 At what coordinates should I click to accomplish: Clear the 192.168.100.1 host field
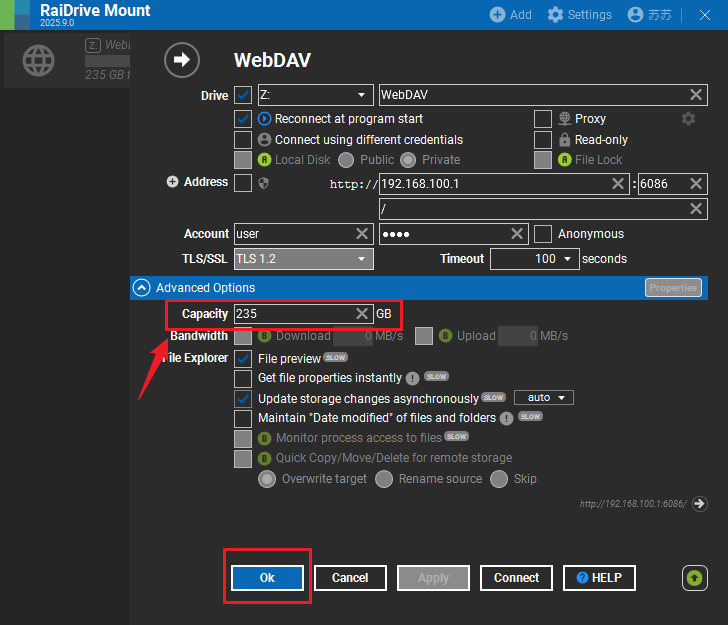pyautogui.click(x=618, y=183)
